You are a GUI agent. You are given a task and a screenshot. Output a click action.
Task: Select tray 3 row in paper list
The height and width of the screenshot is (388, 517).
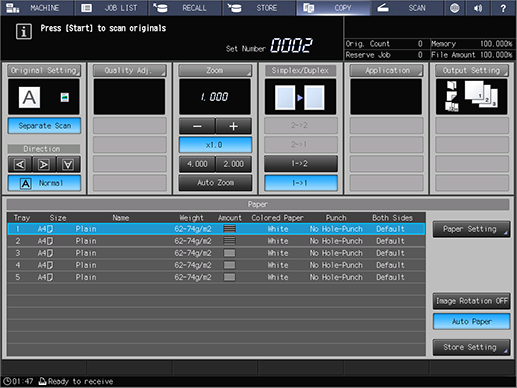216,253
